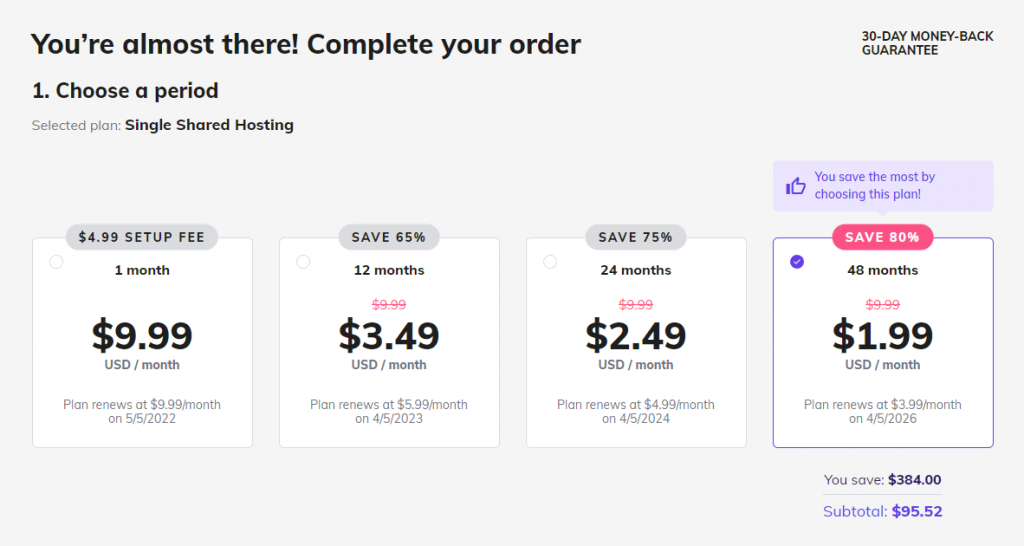1024x546 pixels.
Task: Click the SAVE 75% badge
Action: click(x=636, y=237)
